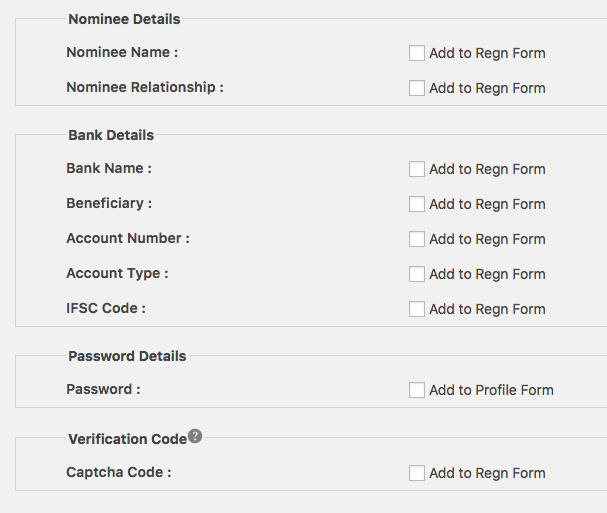607x513 pixels.
Task: Enable Add to Regn Form for Nominee Name
Action: (417, 53)
